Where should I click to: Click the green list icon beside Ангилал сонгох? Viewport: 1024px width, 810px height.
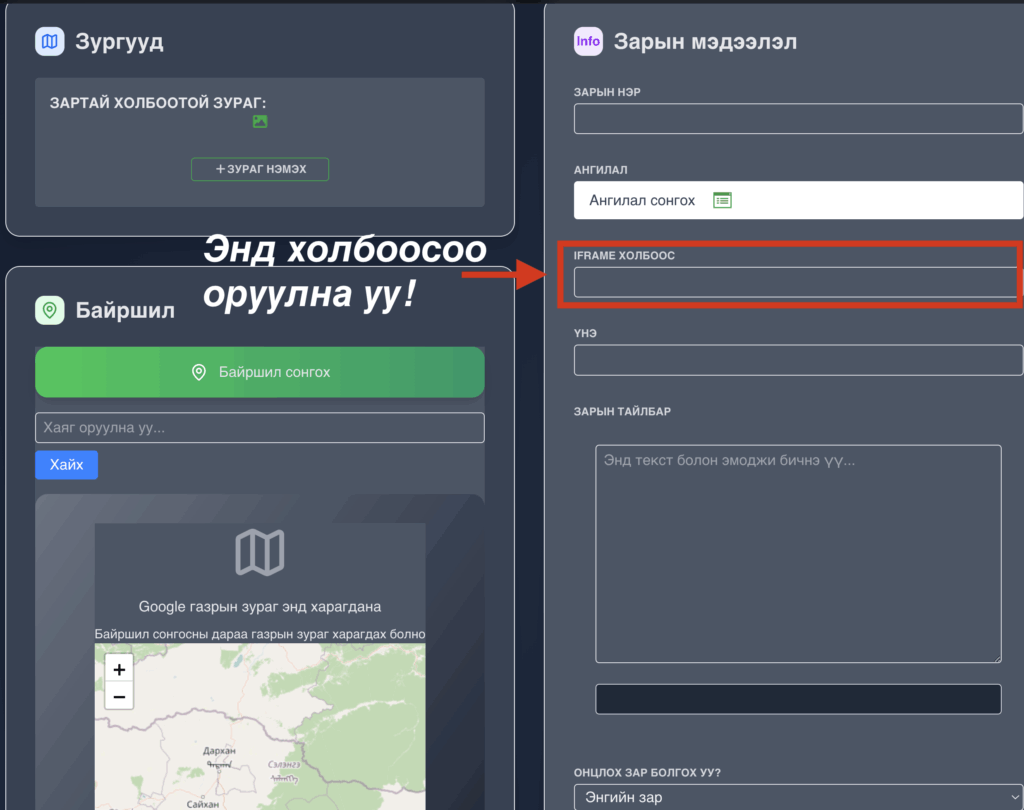pyautogui.click(x=722, y=200)
